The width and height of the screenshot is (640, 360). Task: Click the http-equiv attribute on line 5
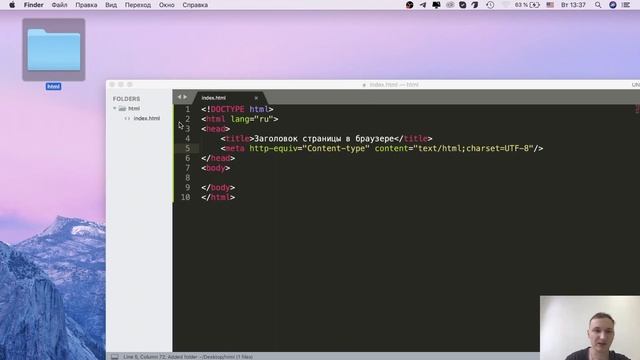(273, 149)
